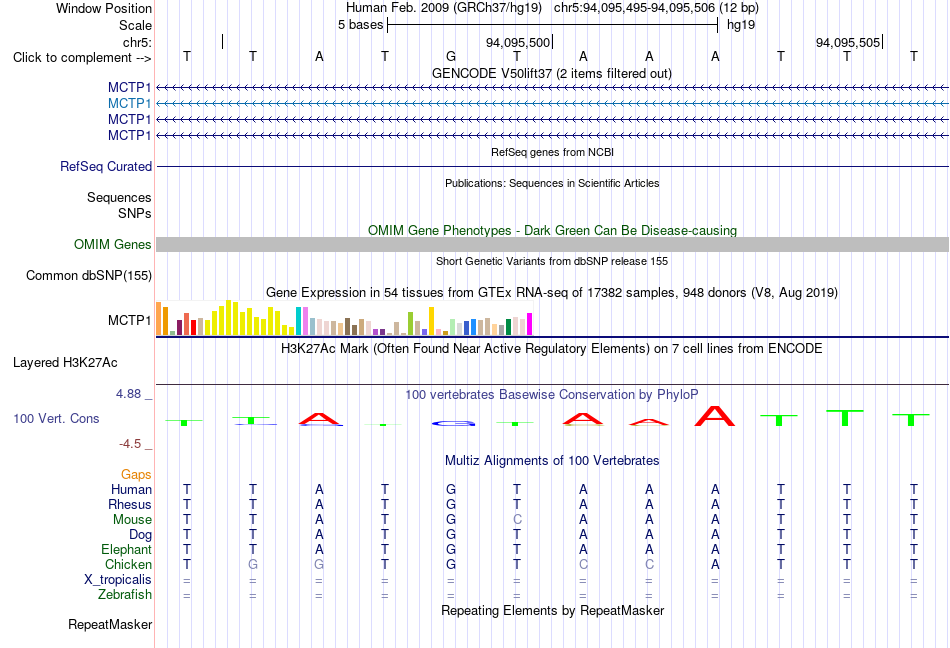This screenshot has width=950, height=648.
Task: Click the gray OMIM Genes bar
Action: tap(552, 245)
